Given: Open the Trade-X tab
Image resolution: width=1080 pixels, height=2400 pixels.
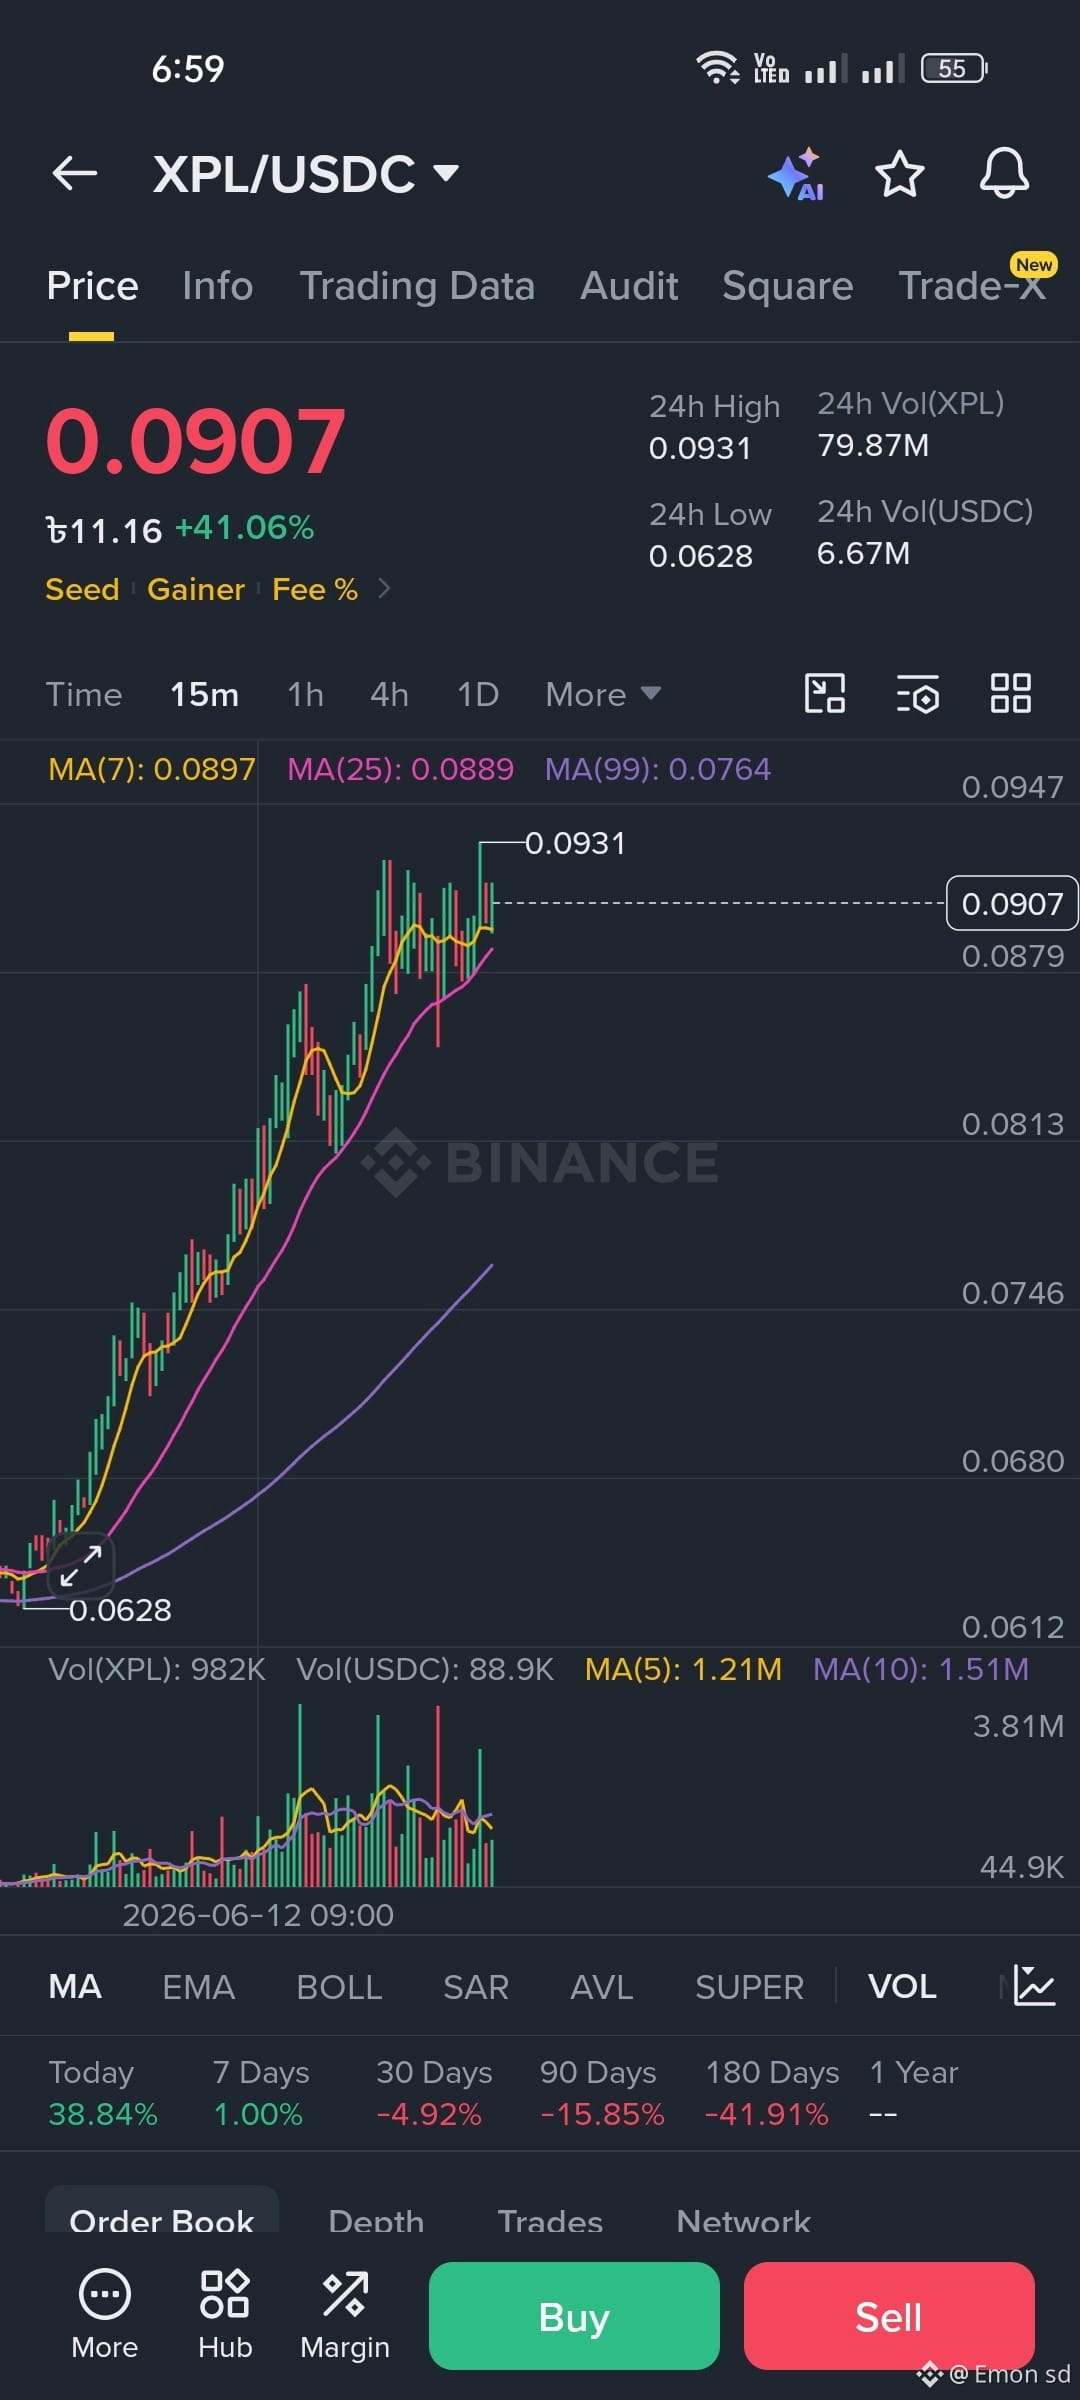Looking at the screenshot, I should [972, 286].
